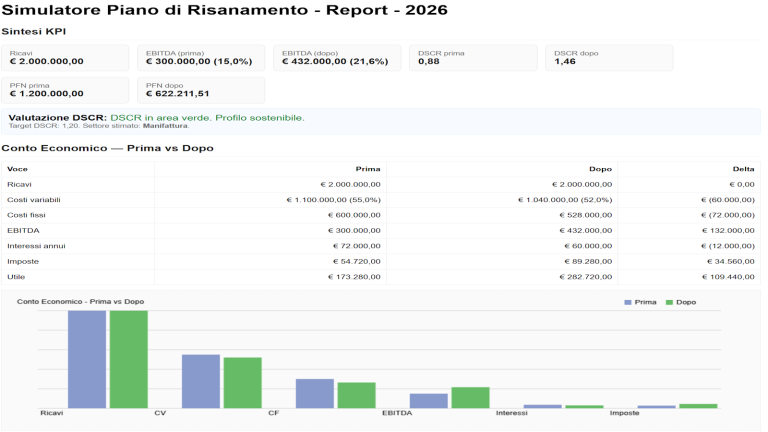
Task: Click the Utile Delta value € 109.440,00
Action: click(727, 276)
